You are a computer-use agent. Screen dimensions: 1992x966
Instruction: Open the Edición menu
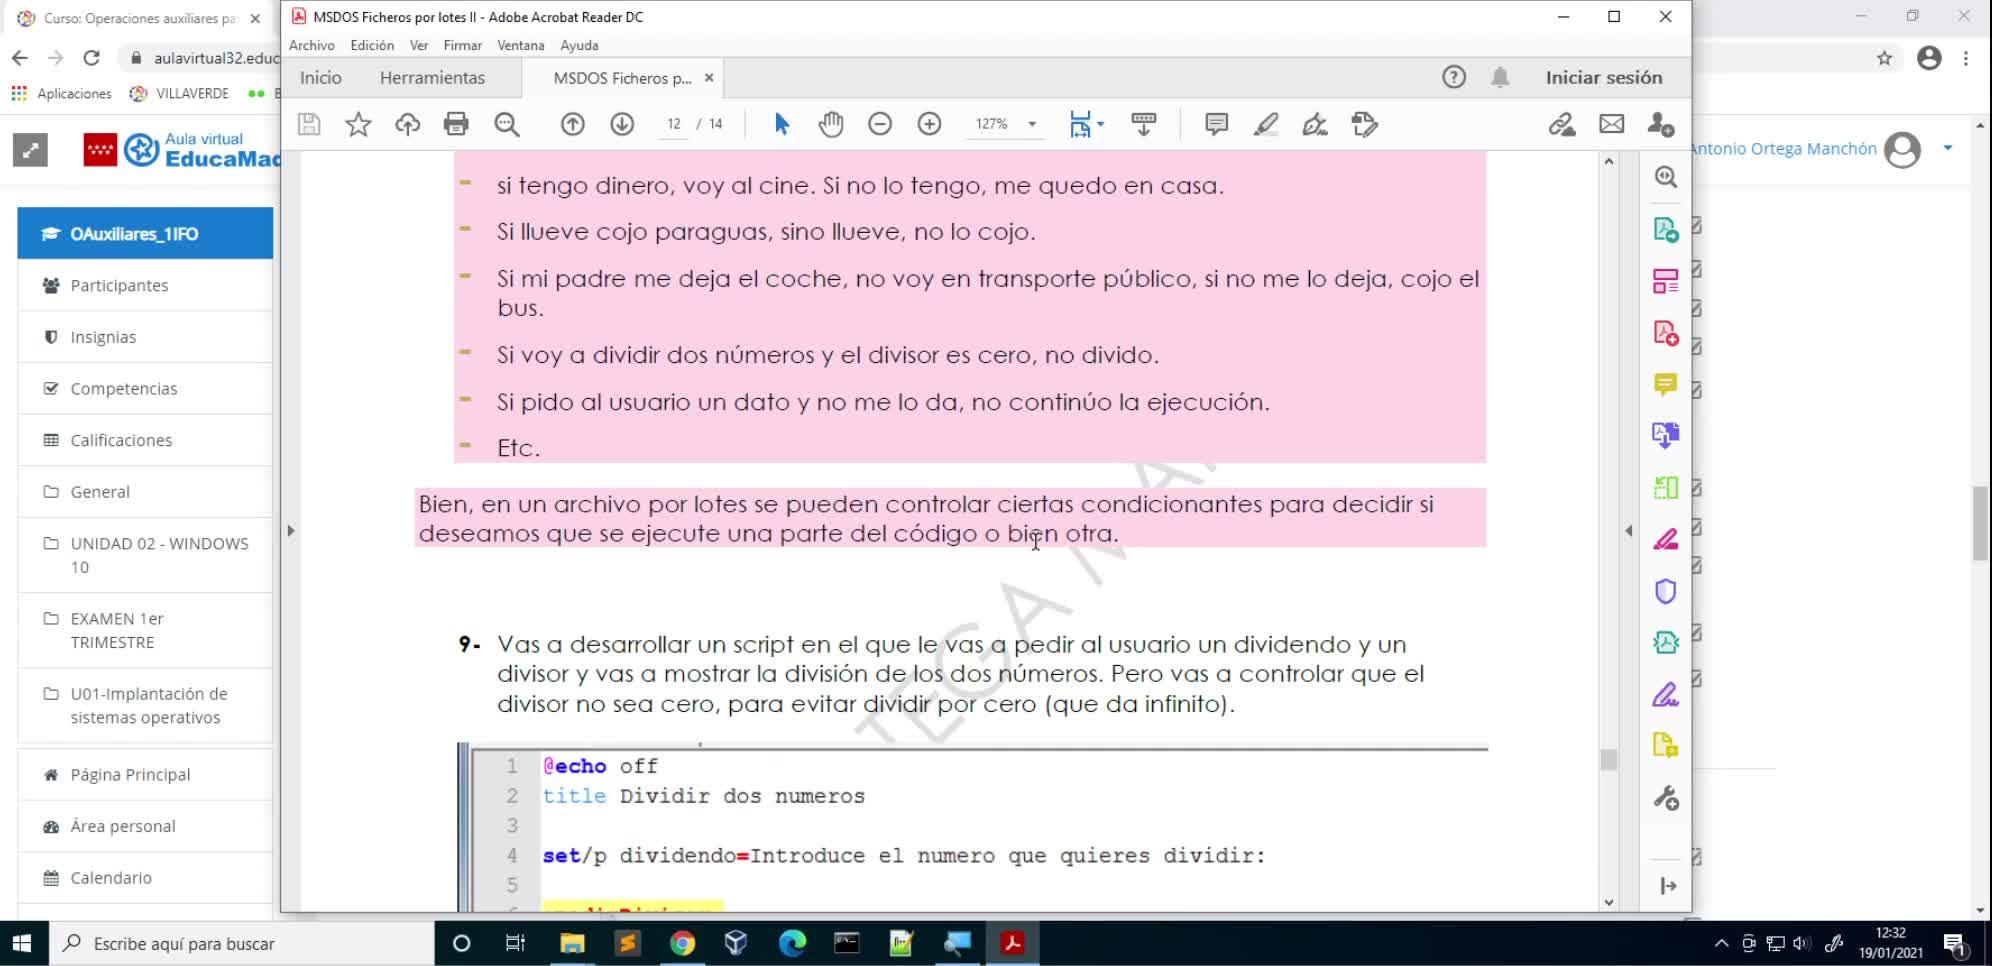pyautogui.click(x=372, y=45)
